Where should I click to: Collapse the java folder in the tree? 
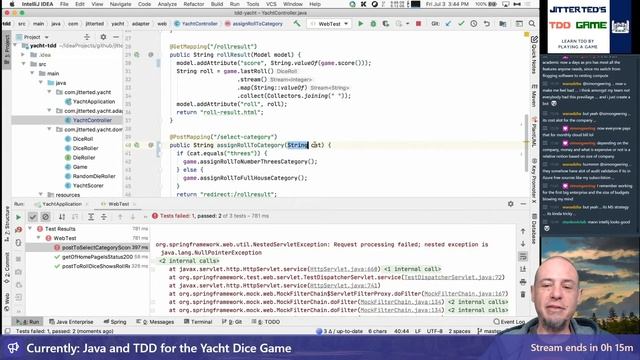41,83
